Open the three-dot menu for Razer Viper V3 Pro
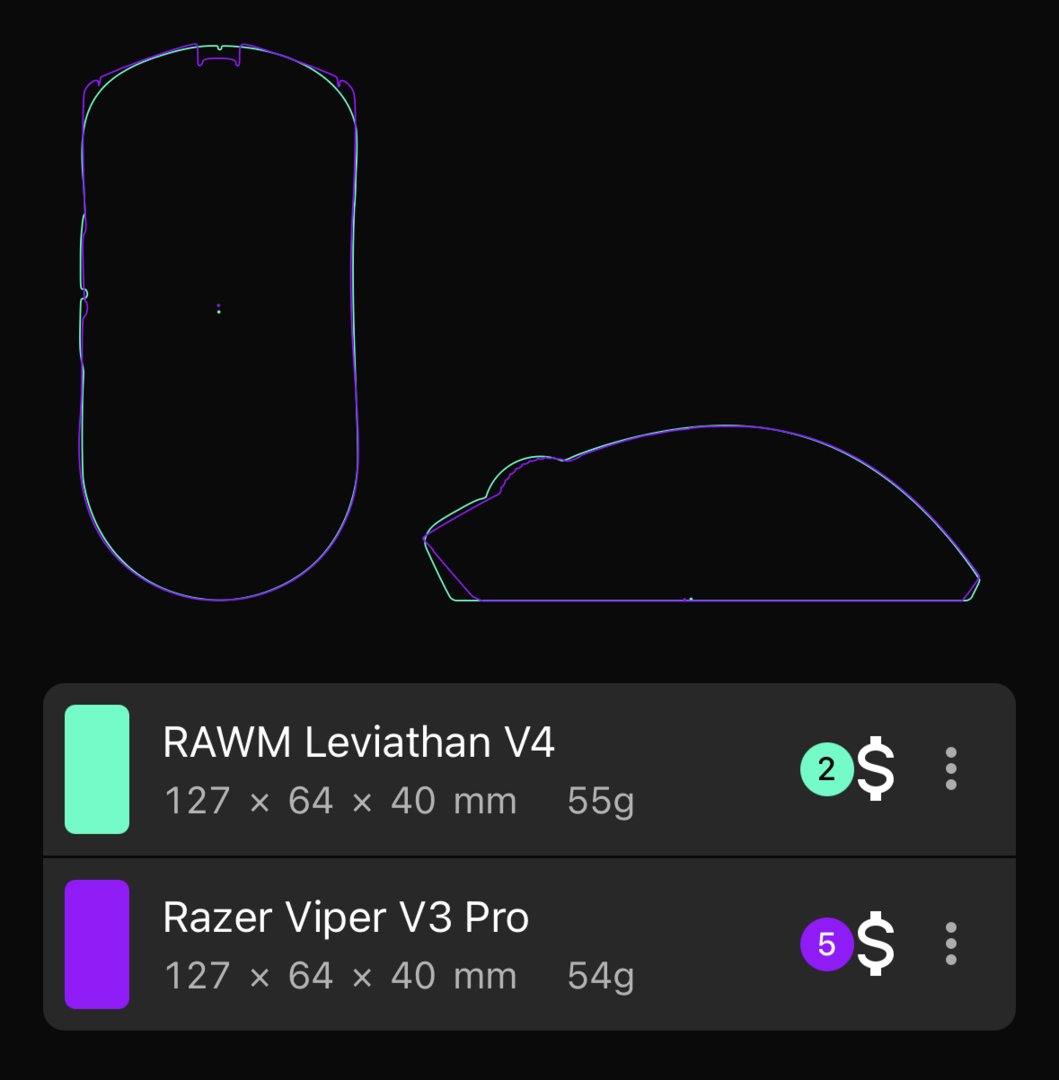This screenshot has width=1059, height=1080. (x=951, y=944)
